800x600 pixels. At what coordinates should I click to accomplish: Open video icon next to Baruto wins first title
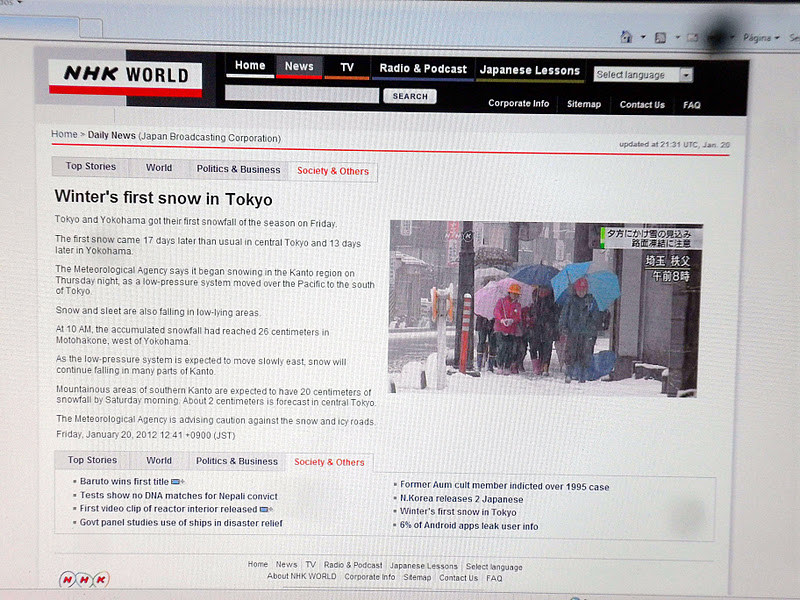(178, 482)
